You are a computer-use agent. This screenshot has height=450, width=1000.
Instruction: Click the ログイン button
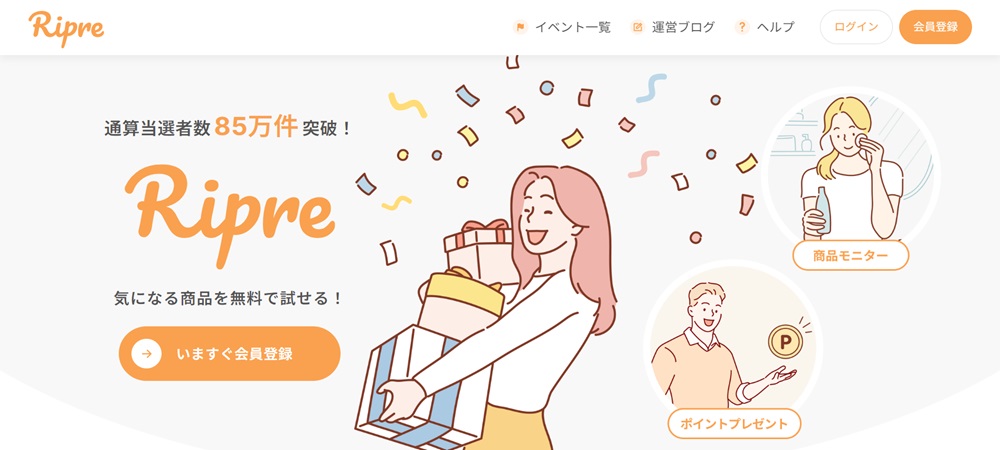click(x=856, y=27)
